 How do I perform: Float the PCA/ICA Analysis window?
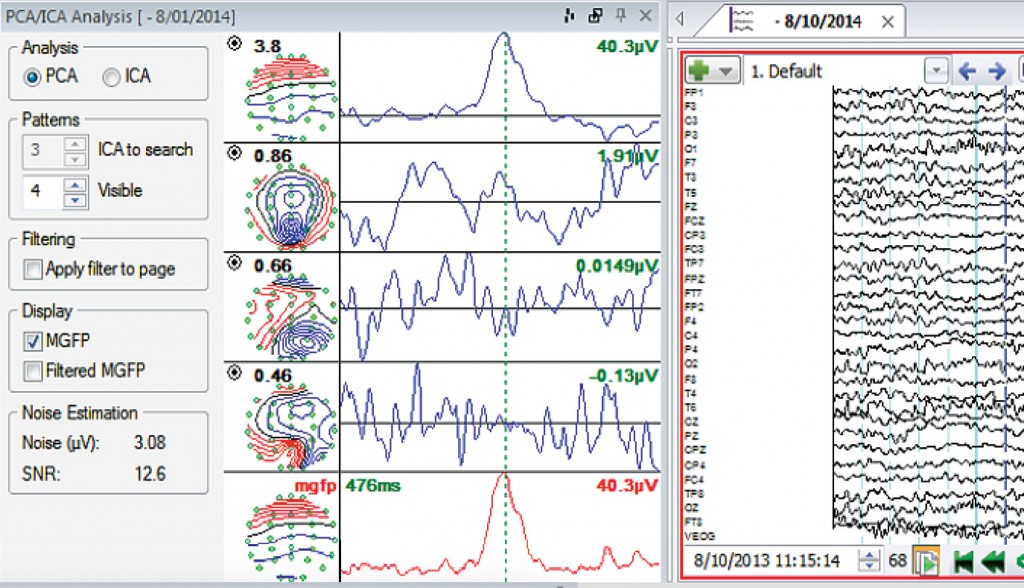click(x=595, y=15)
